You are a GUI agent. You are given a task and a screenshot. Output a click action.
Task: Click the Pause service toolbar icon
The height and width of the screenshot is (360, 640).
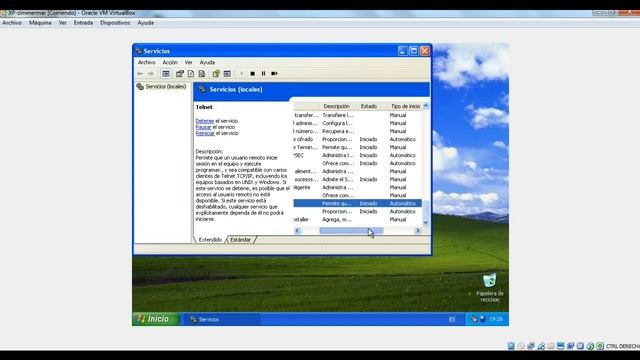(263, 73)
